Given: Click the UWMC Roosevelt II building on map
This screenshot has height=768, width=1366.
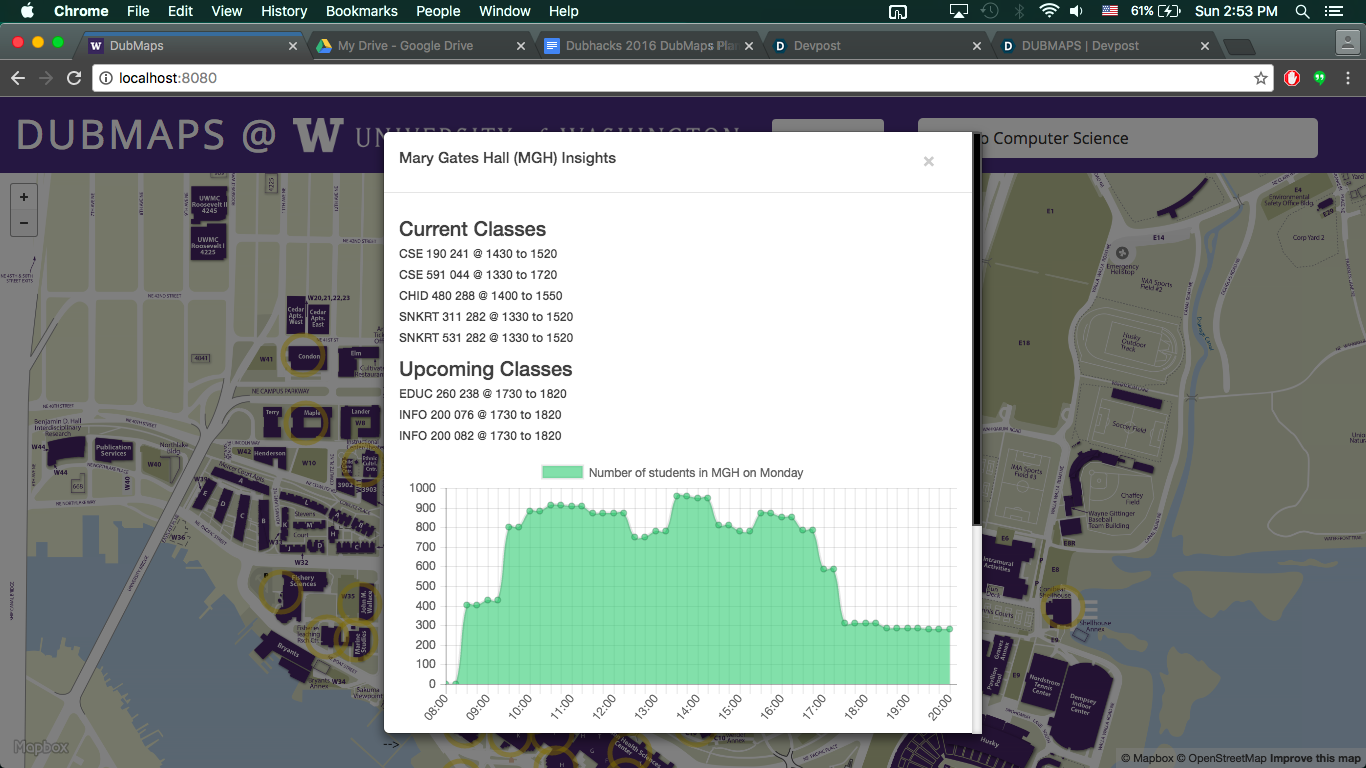Looking at the screenshot, I should click(x=210, y=203).
